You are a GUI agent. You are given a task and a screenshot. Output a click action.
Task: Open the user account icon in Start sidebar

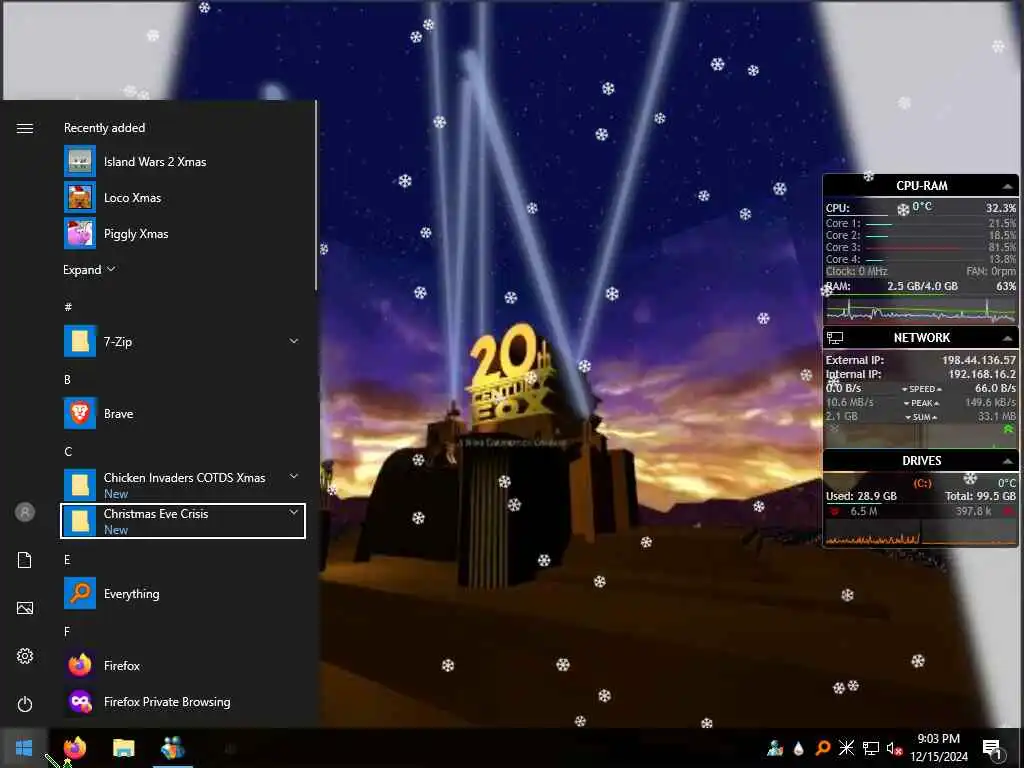pos(25,512)
